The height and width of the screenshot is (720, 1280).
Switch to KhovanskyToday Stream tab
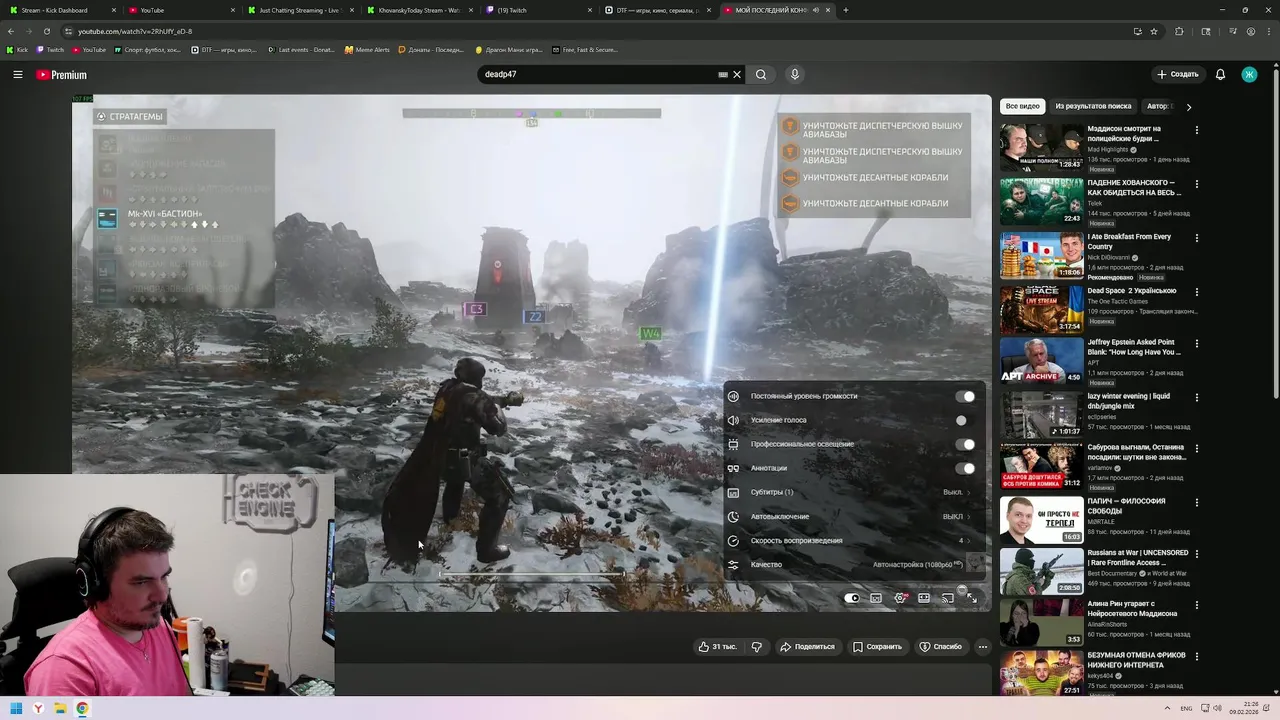[x=418, y=10]
